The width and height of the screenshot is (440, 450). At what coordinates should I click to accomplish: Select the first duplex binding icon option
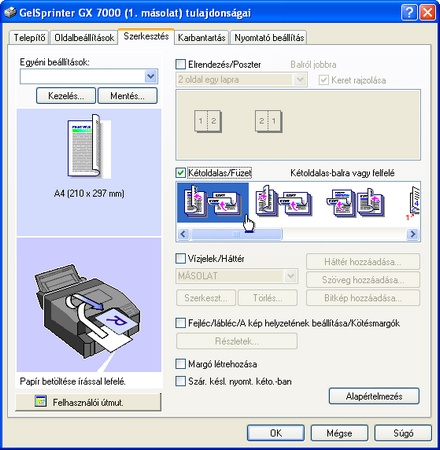(213, 202)
